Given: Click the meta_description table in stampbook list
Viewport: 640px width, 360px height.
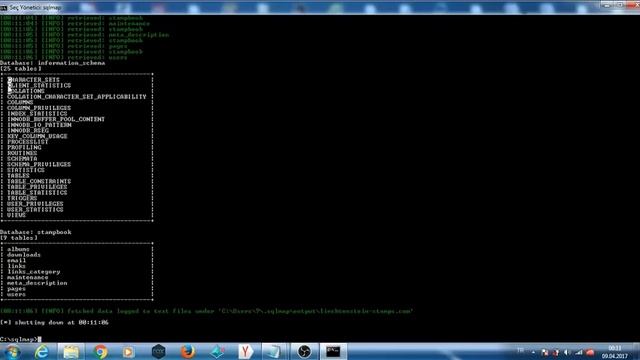Looking at the screenshot, I should coord(37,283).
